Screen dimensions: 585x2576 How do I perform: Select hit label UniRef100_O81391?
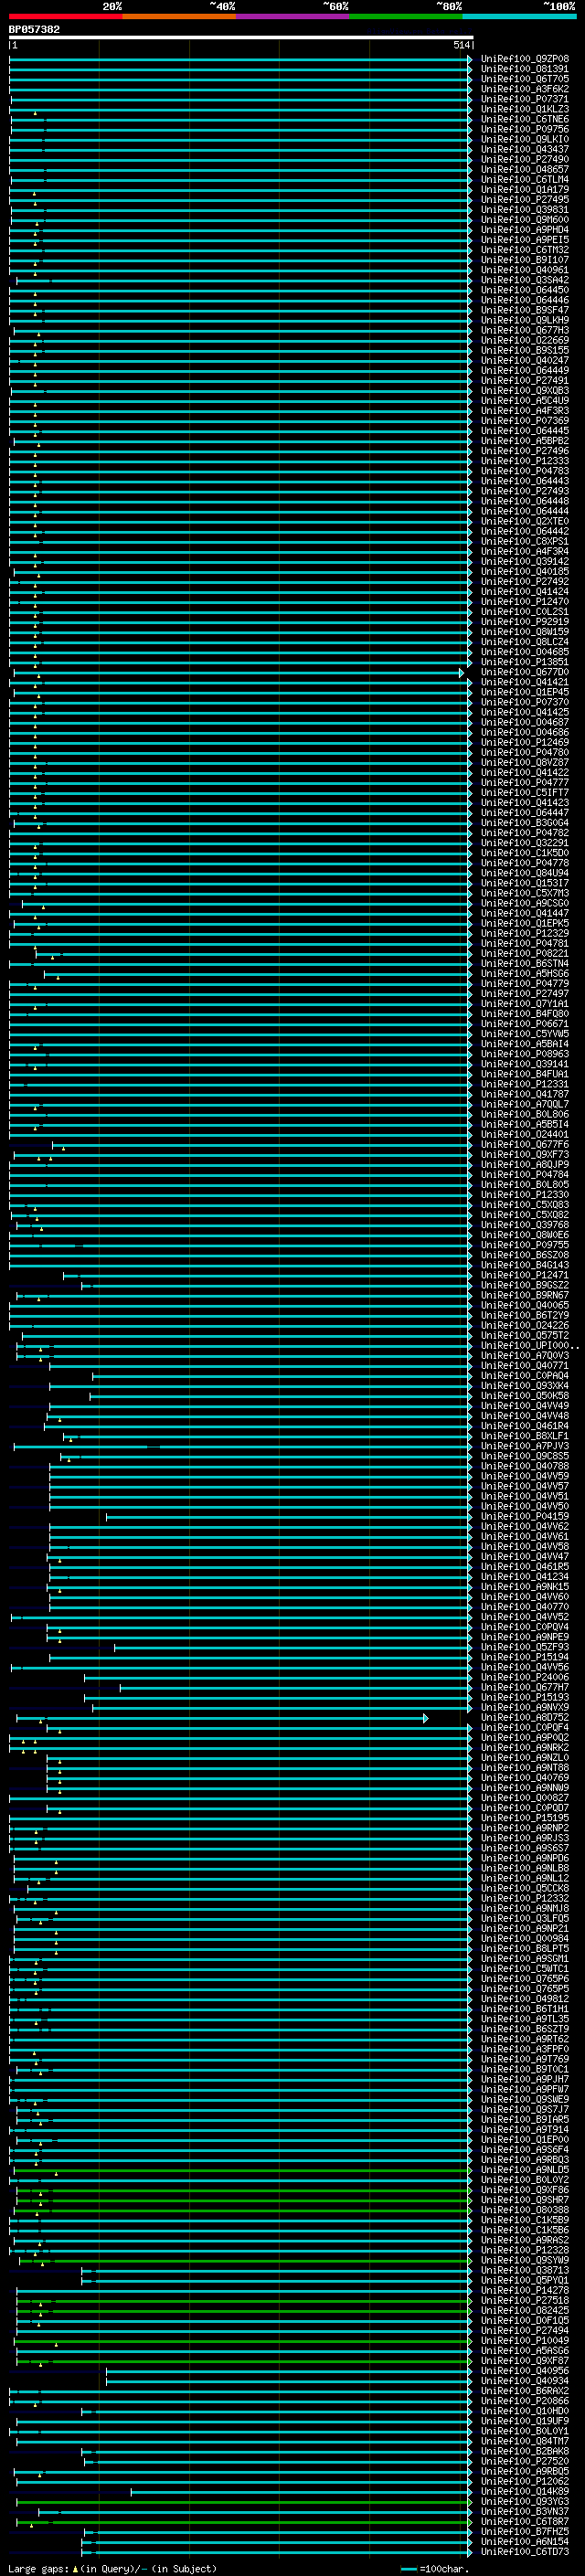click(x=525, y=69)
